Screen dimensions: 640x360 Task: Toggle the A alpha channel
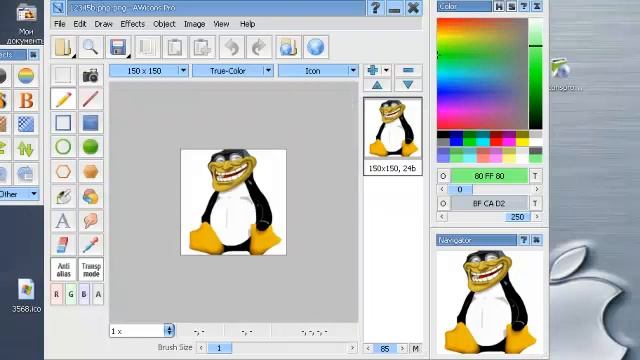98,294
